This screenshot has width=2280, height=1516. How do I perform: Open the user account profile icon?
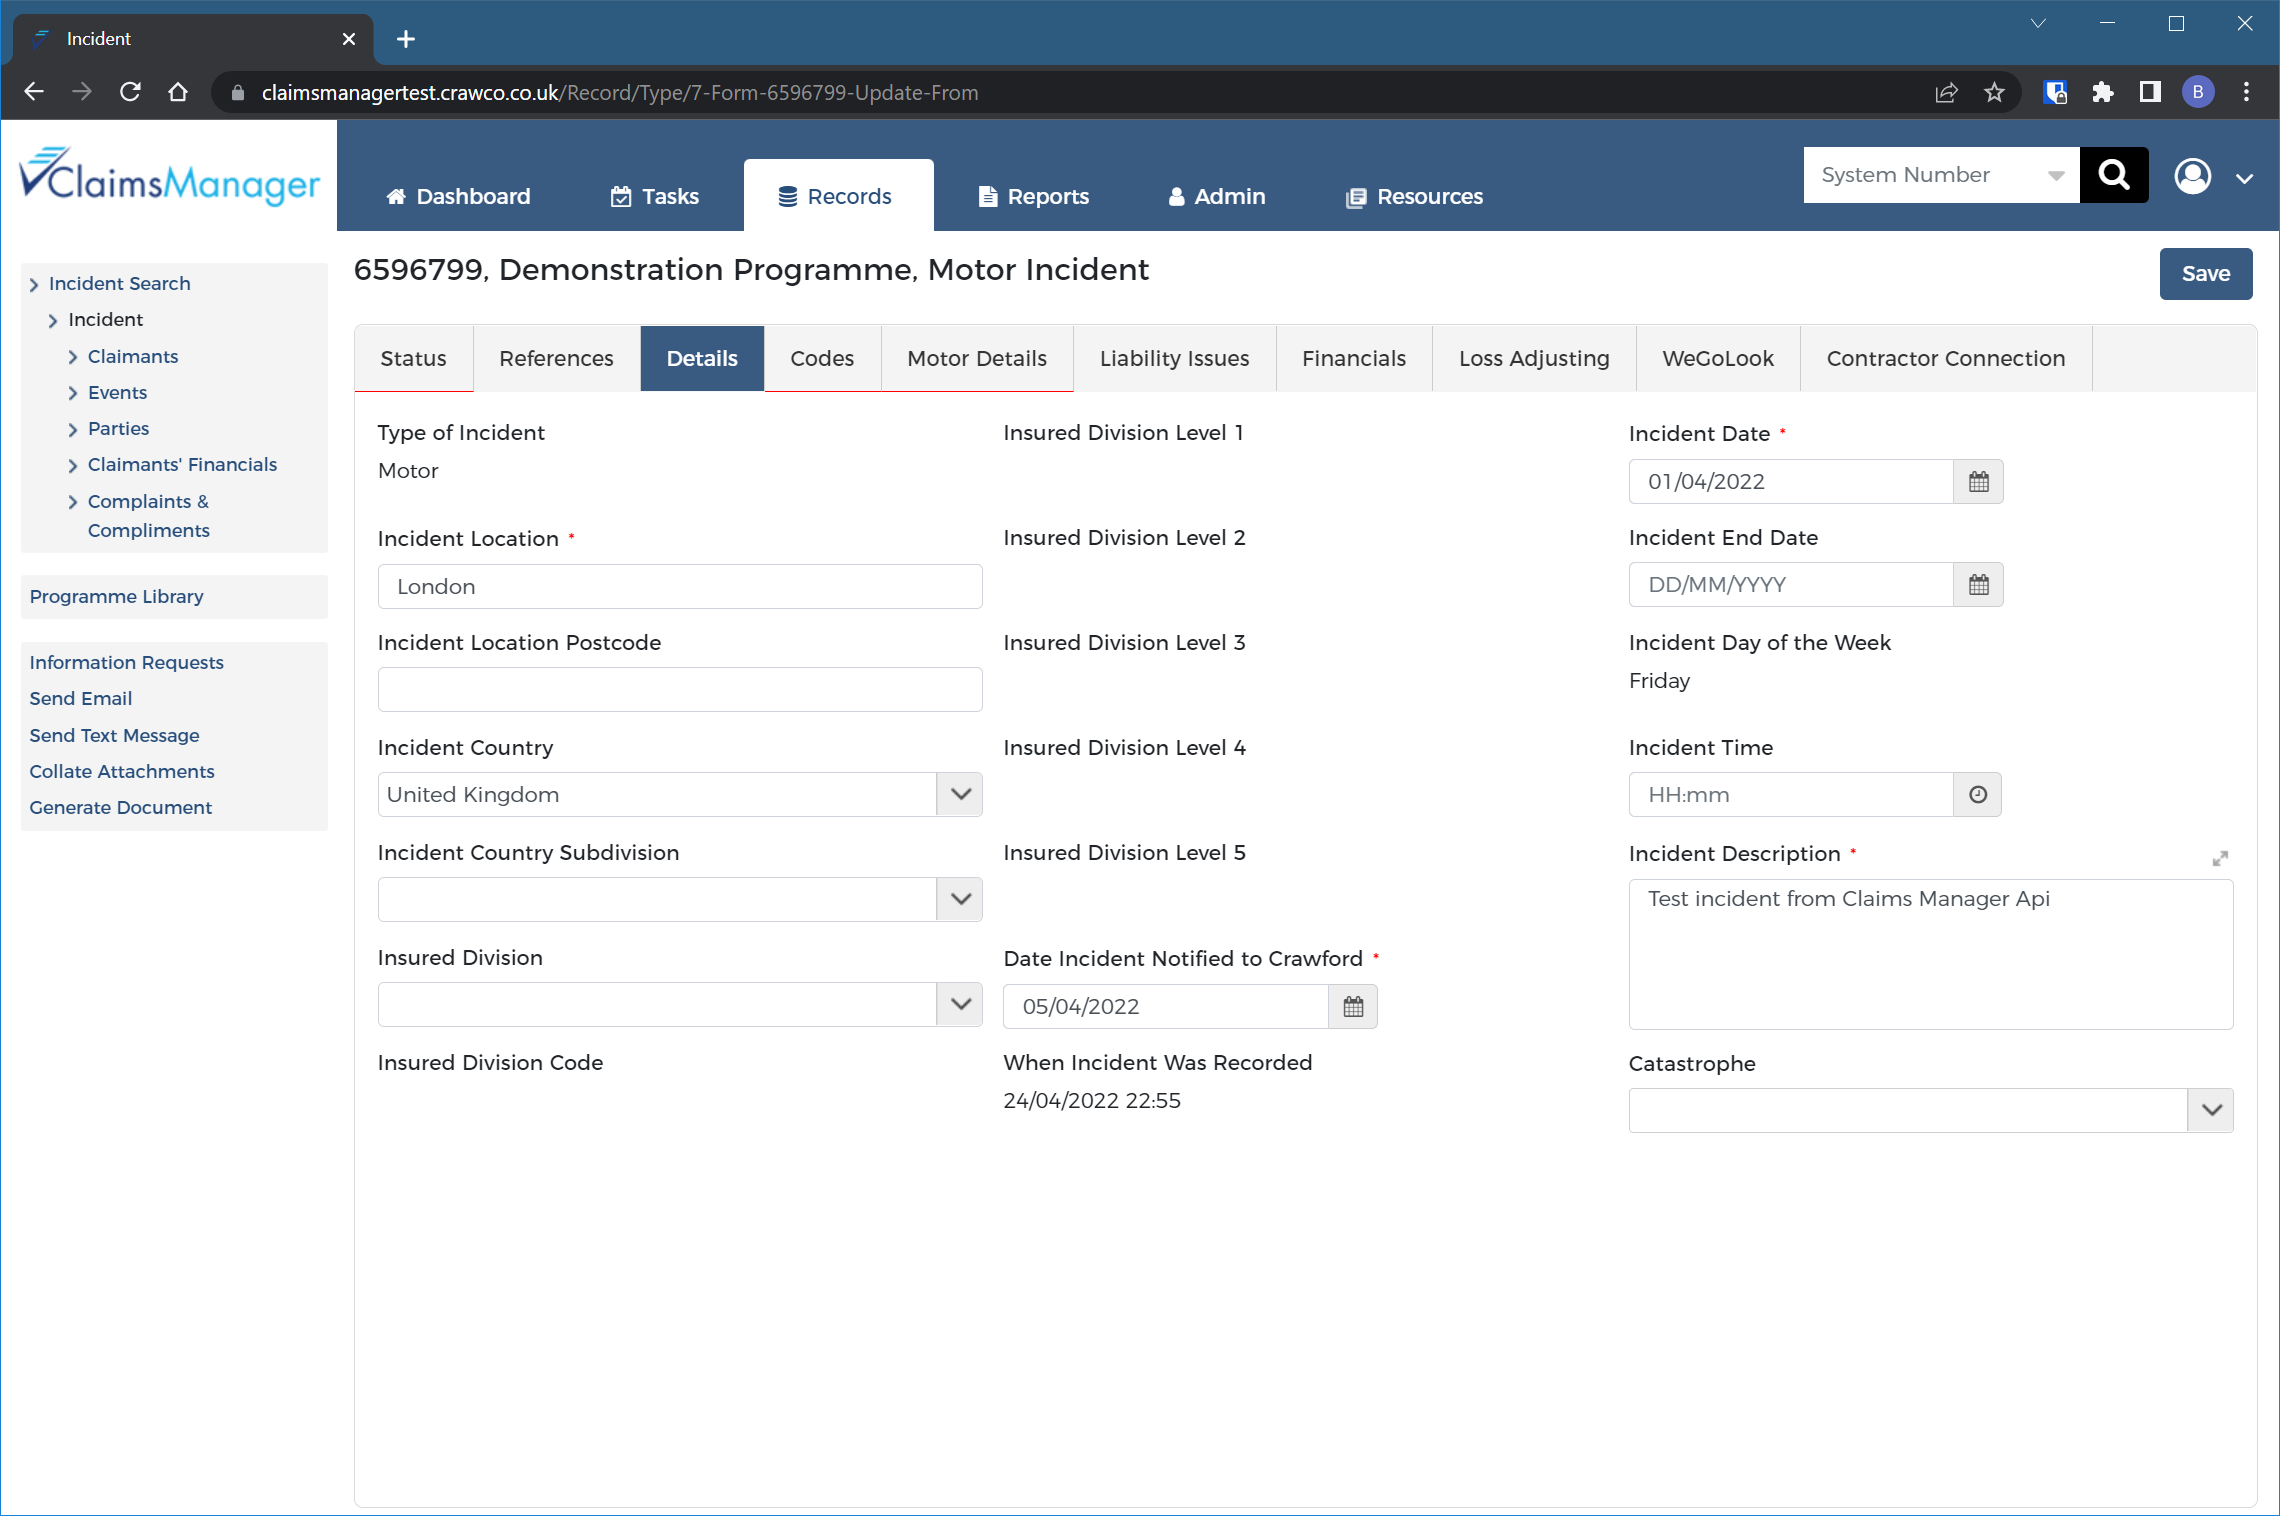(2193, 176)
